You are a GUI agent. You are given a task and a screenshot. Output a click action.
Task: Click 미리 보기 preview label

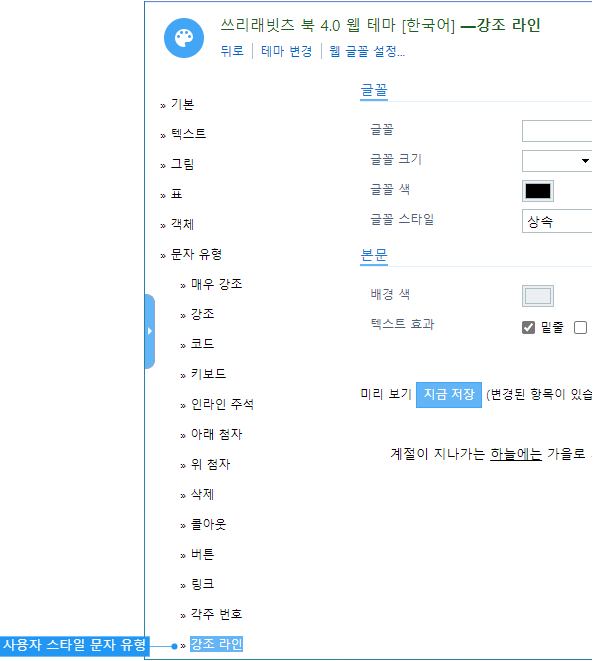point(386,394)
